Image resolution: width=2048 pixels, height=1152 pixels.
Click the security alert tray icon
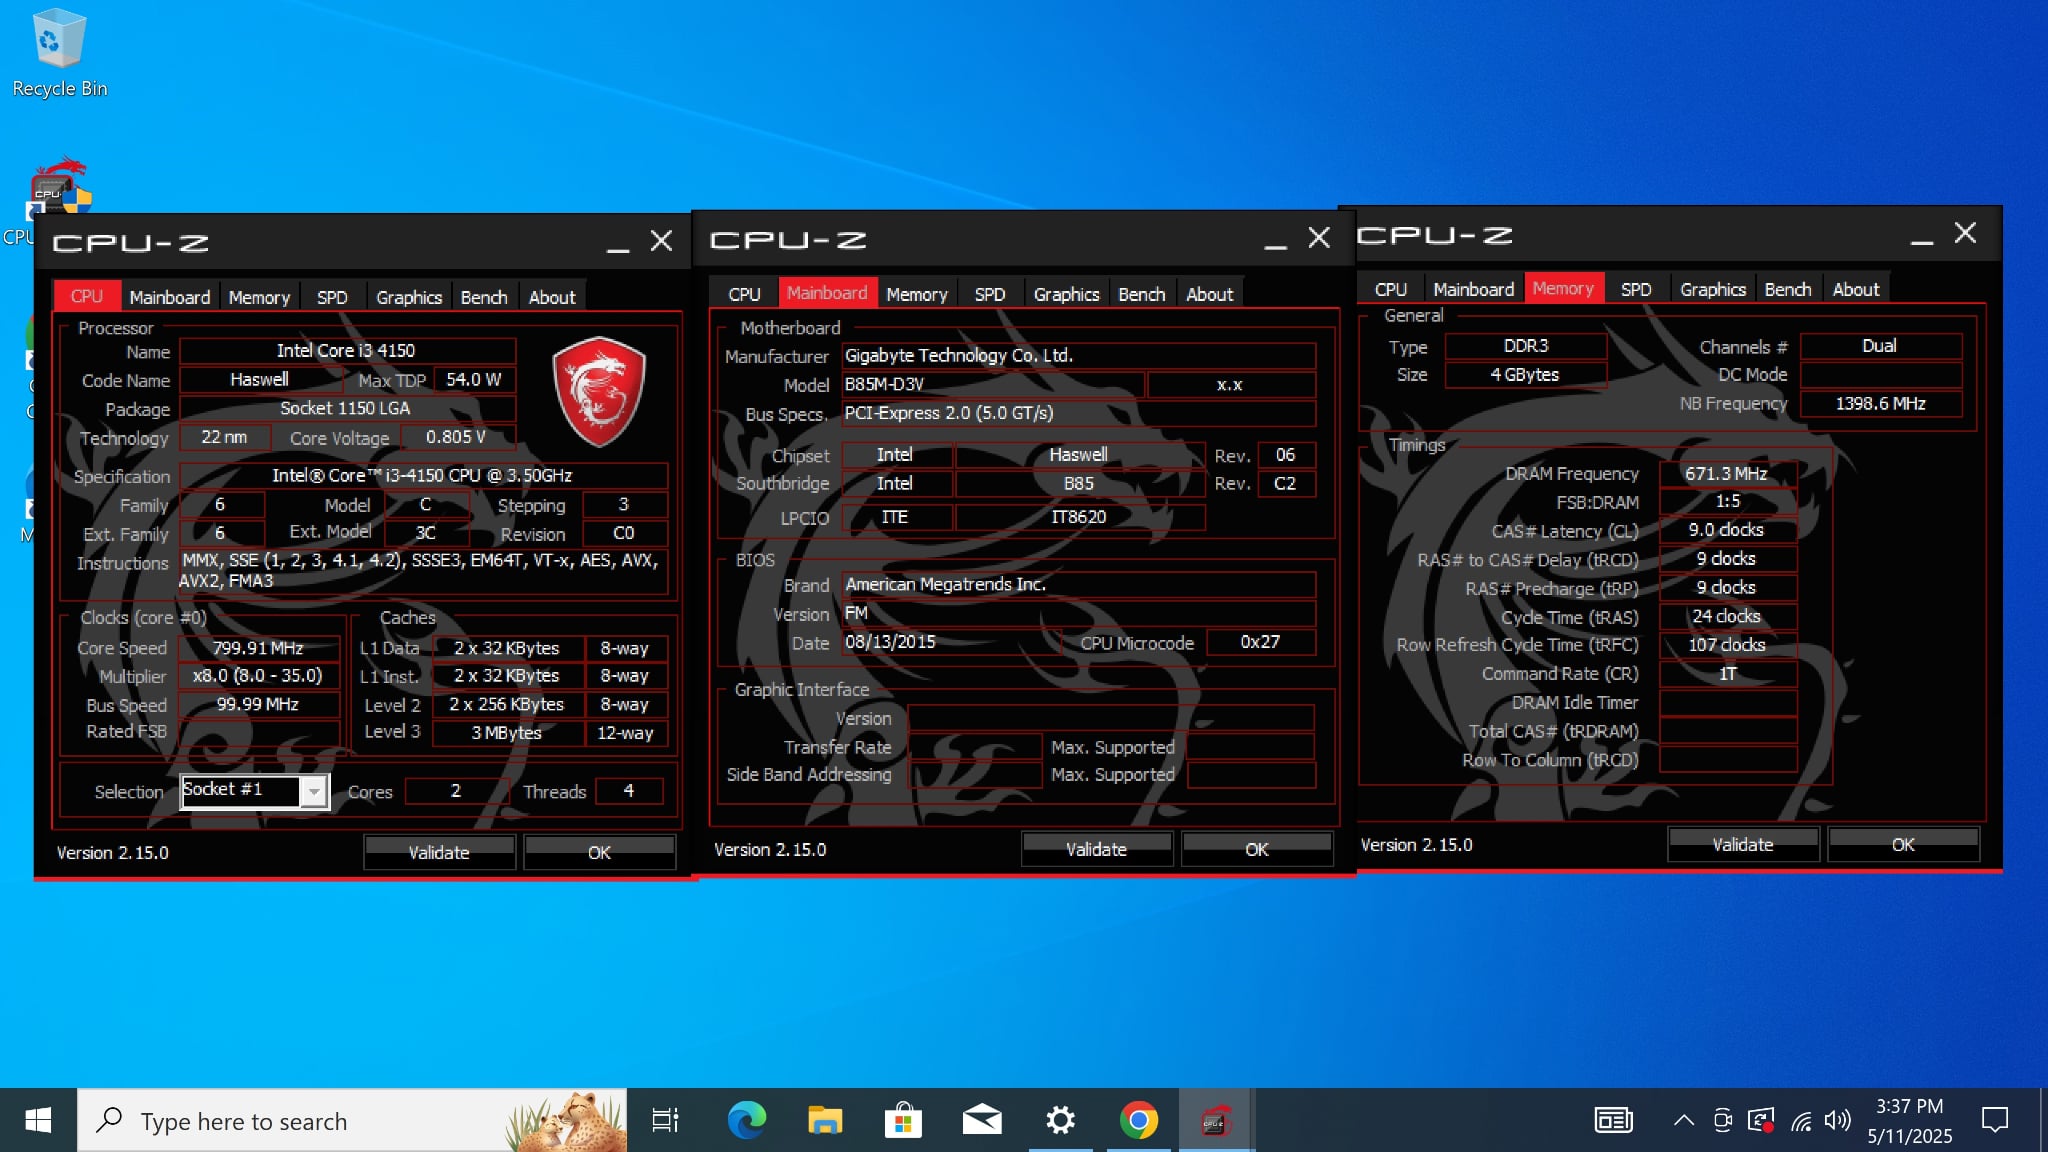tap(1761, 1121)
